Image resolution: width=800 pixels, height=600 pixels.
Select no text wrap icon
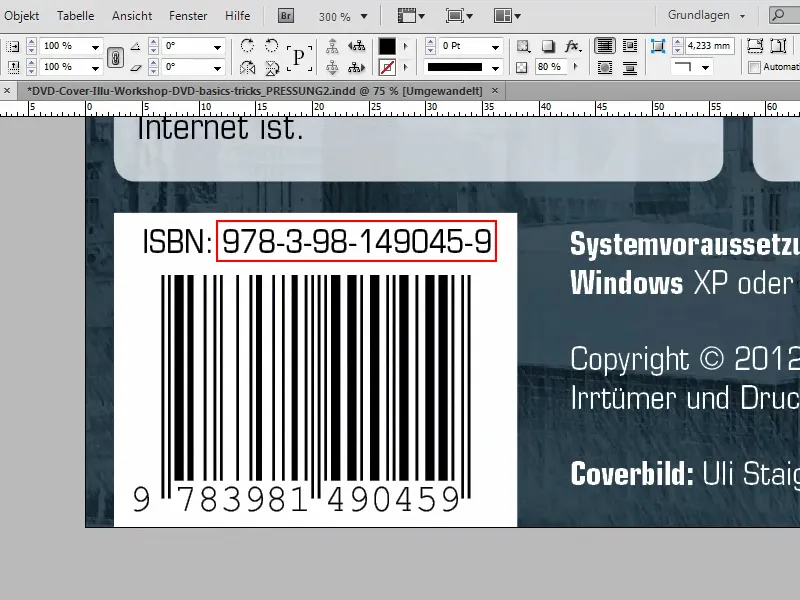pos(605,46)
